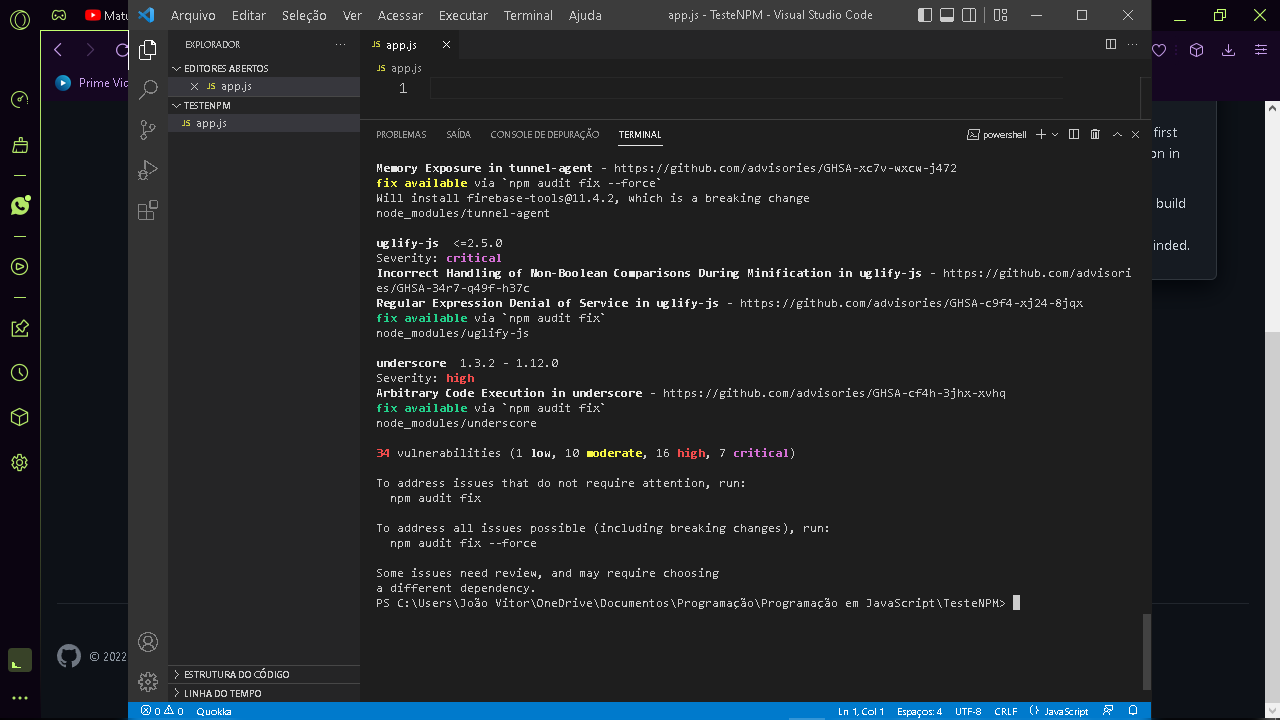Image resolution: width=1280 pixels, height=720 pixels.
Task: Switch to the CONSOLE DE DEPURAÇÃO tab
Action: pyautogui.click(x=544, y=134)
